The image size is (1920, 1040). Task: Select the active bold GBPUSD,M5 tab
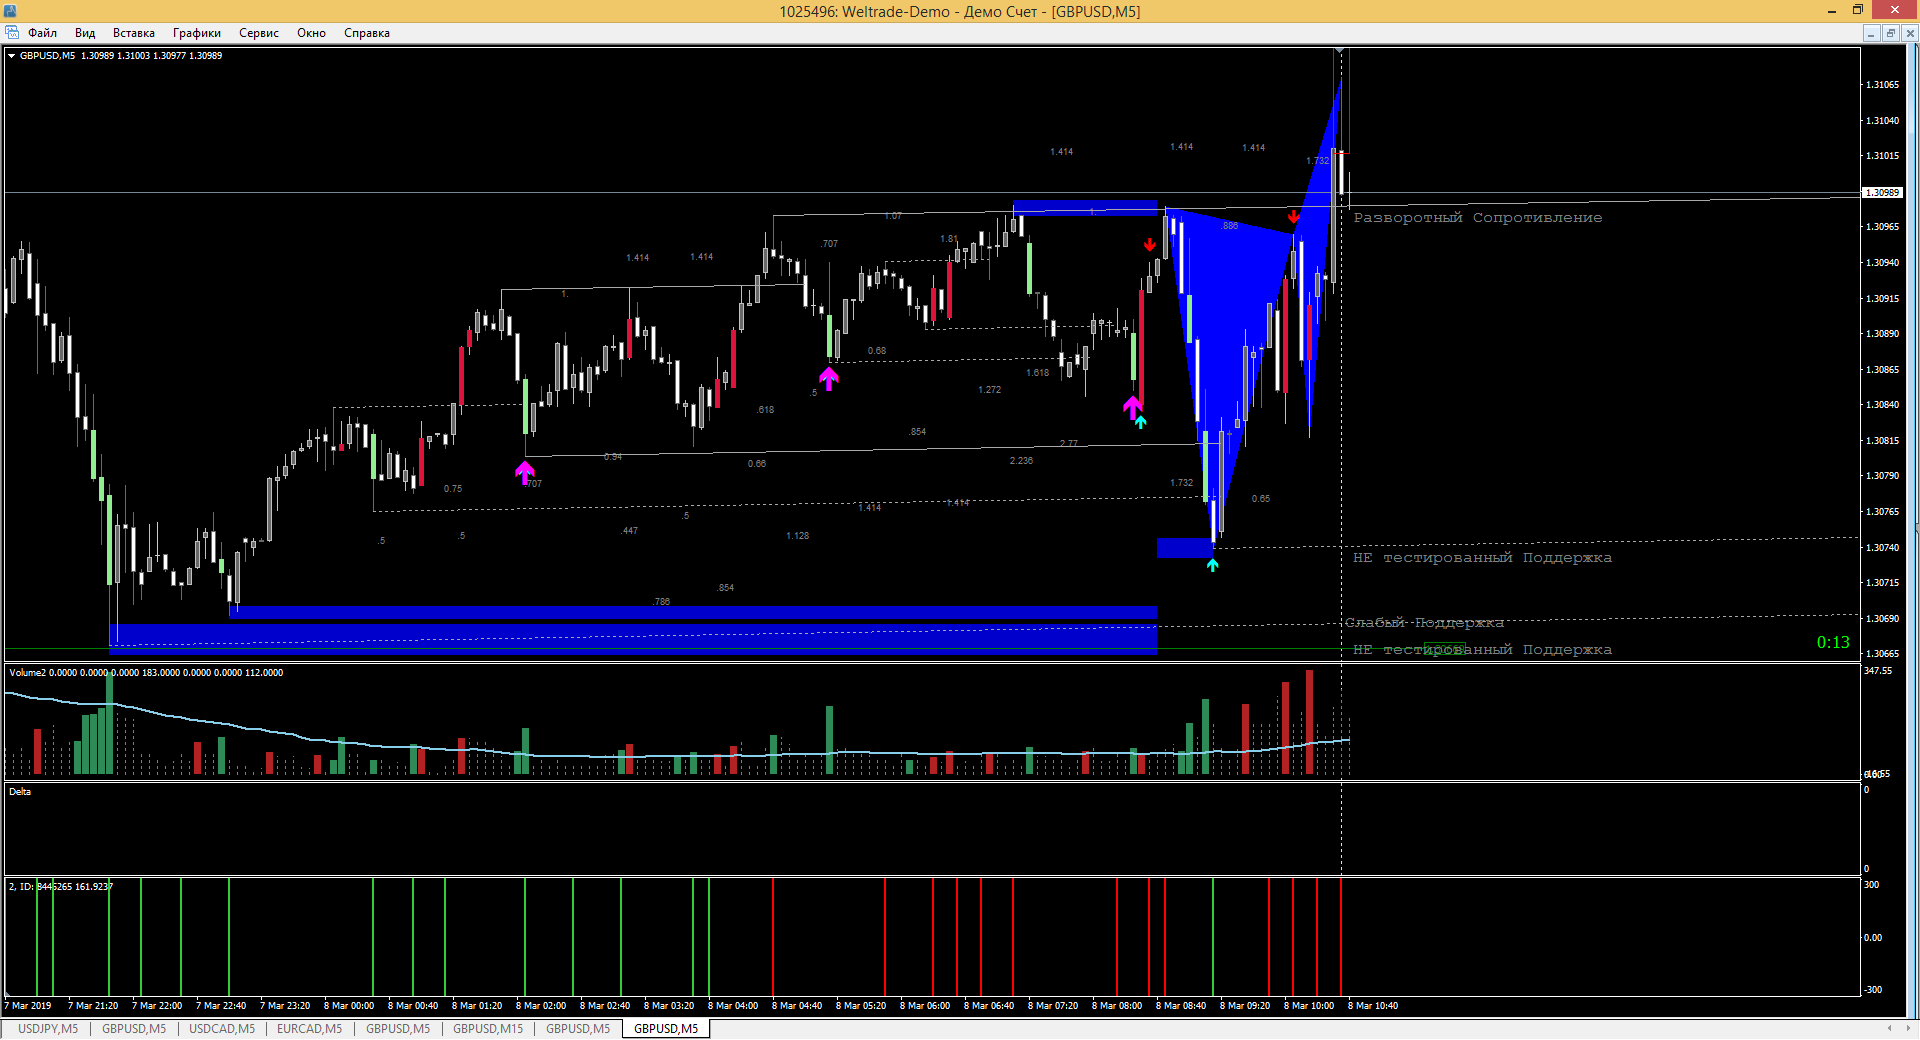coord(666,1029)
